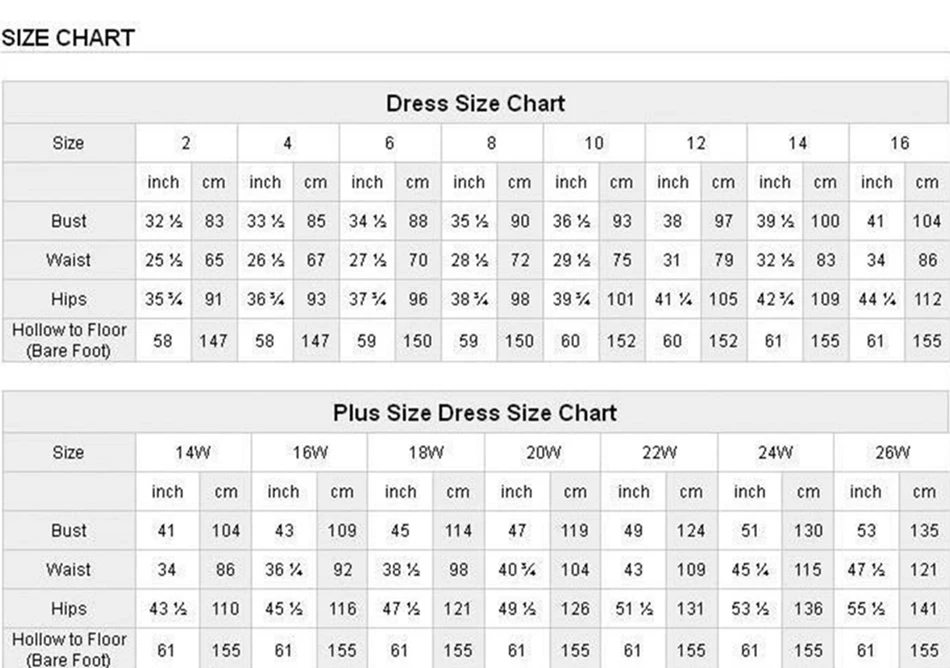Click the Bust row label in Dress Size Chart
Image resolution: width=950 pixels, height=668 pixels.
point(68,221)
